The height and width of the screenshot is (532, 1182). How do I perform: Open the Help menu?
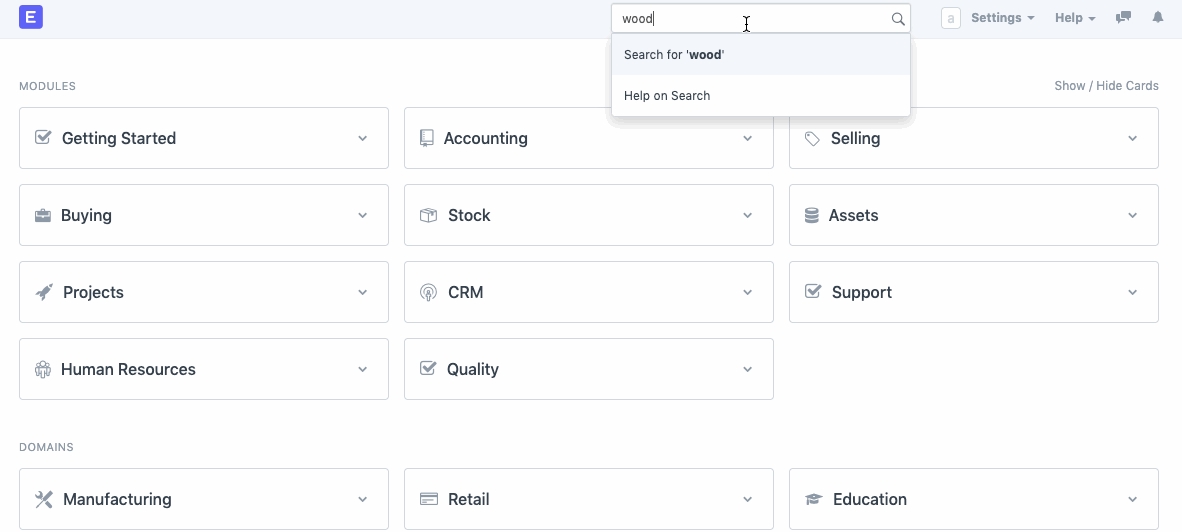(x=1075, y=18)
